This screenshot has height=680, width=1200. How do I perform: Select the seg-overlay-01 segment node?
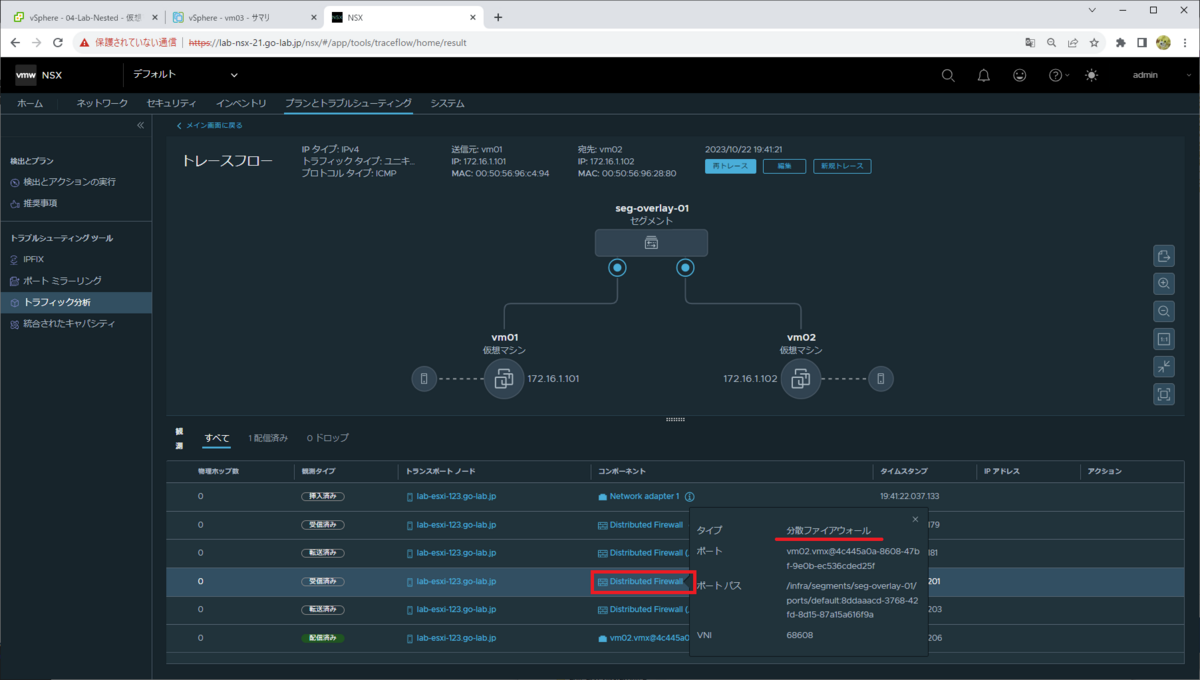click(x=651, y=242)
